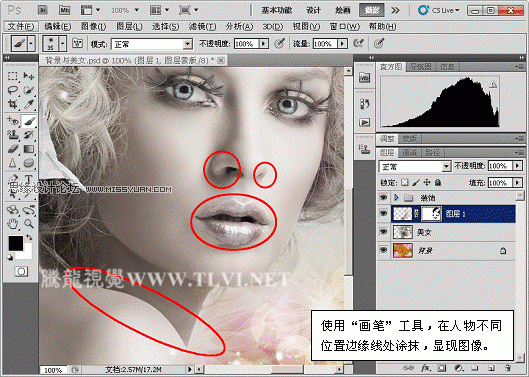Select the Clone Stamp tool
Screen dimensions: 529x377
tap(13, 135)
